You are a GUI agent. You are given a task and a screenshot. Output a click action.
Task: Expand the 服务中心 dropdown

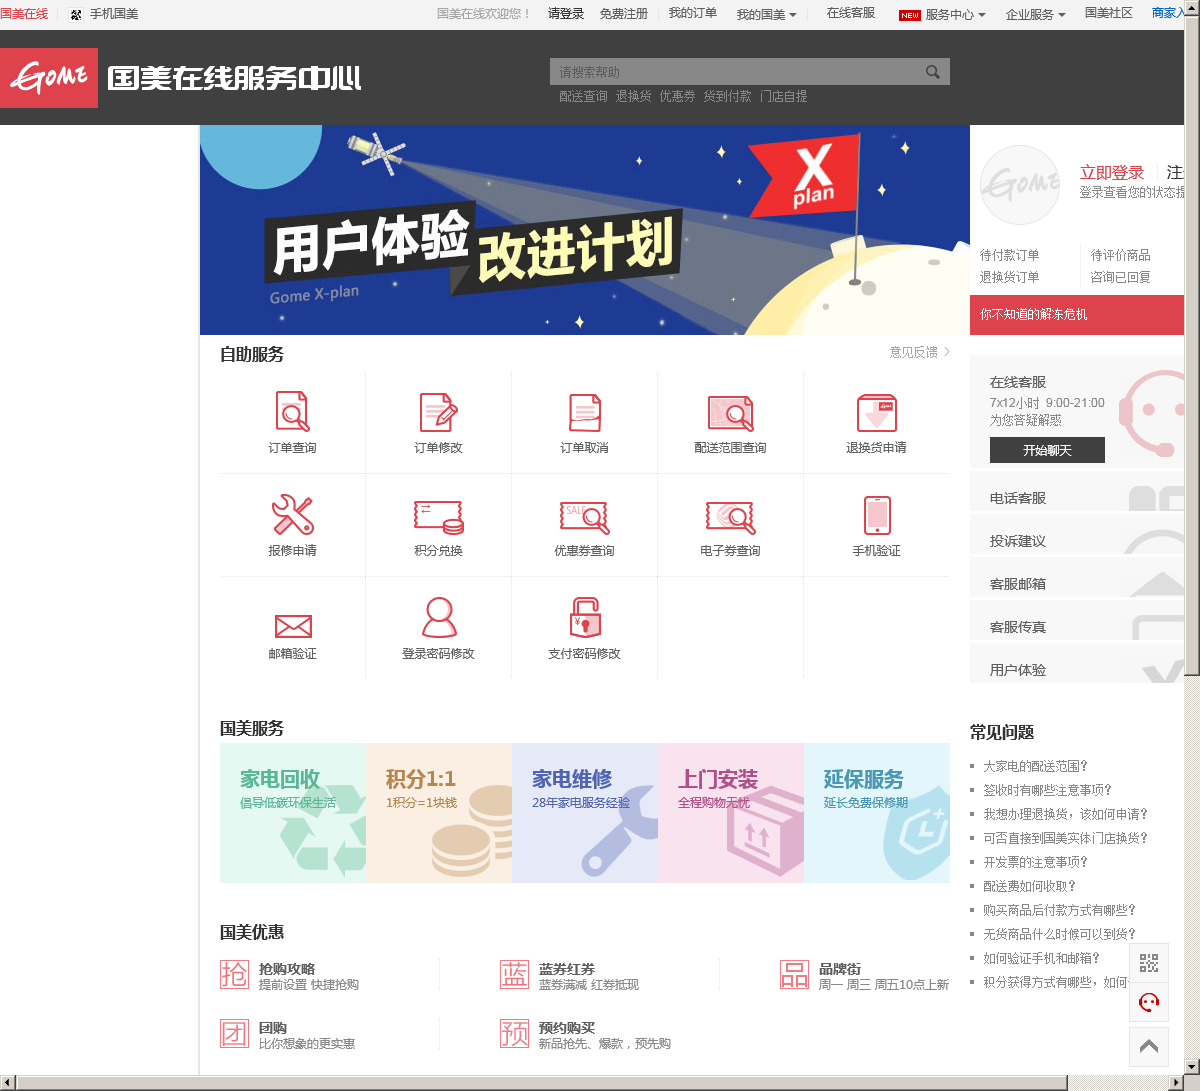click(954, 15)
